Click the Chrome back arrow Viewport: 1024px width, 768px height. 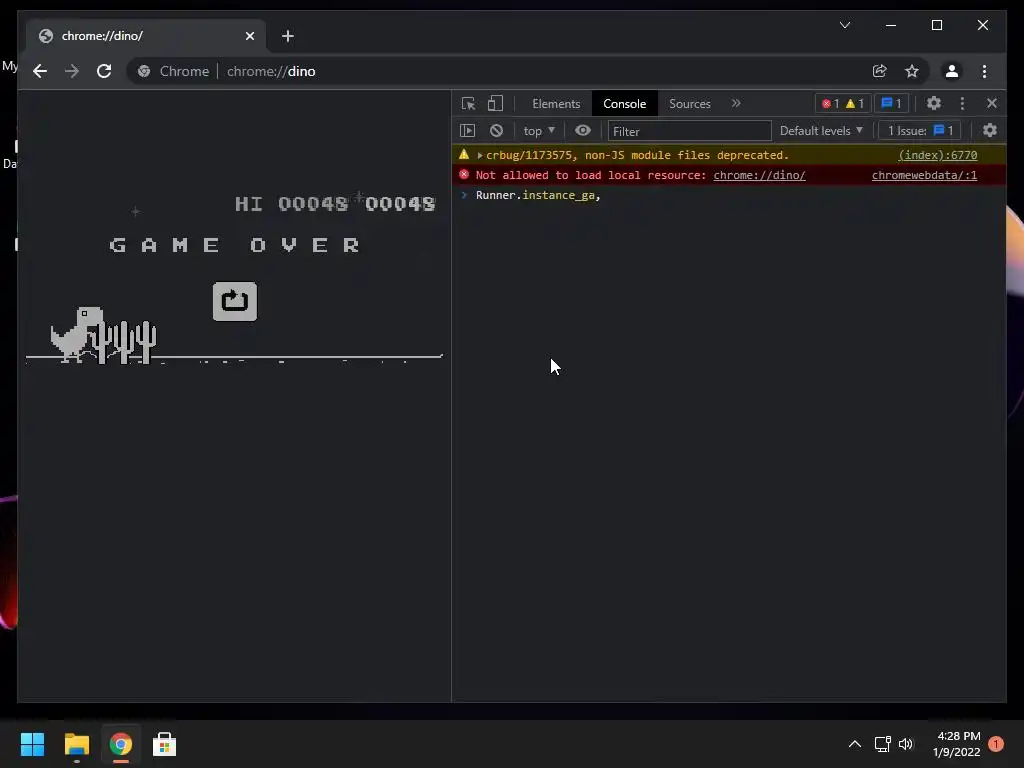40,71
